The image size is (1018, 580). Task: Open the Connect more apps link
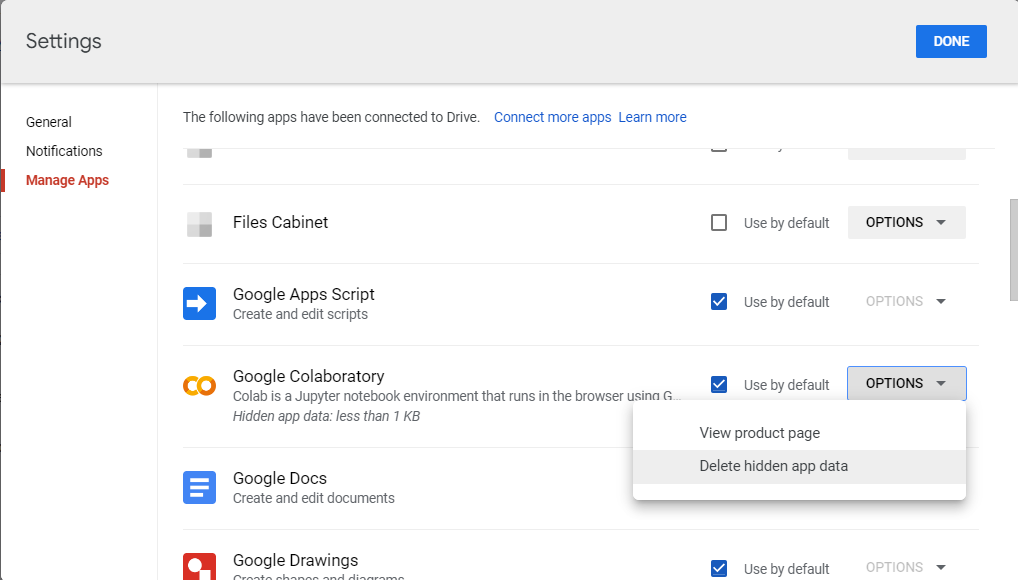tap(552, 117)
